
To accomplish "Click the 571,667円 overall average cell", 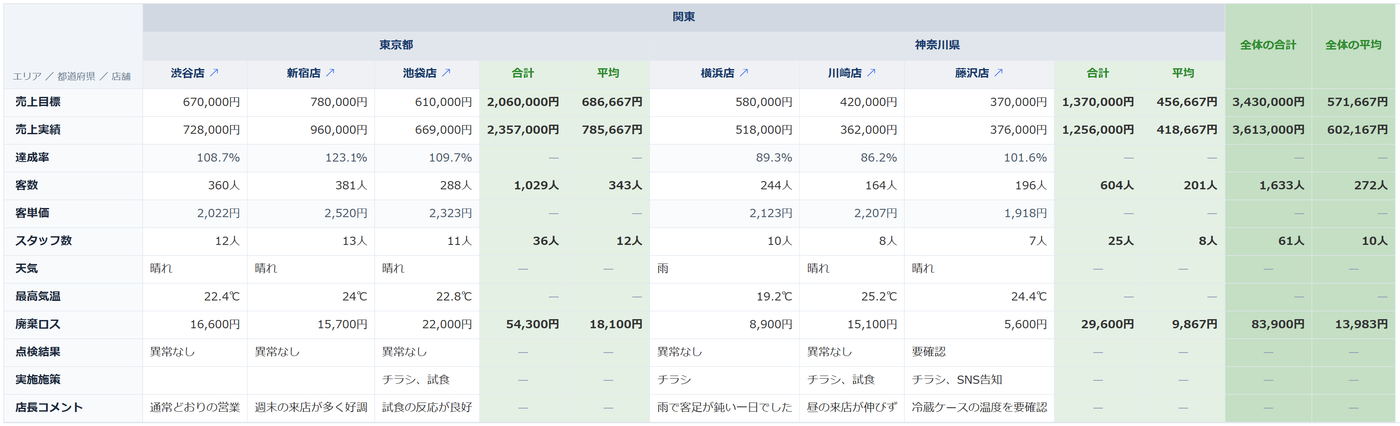I will (x=1354, y=102).
